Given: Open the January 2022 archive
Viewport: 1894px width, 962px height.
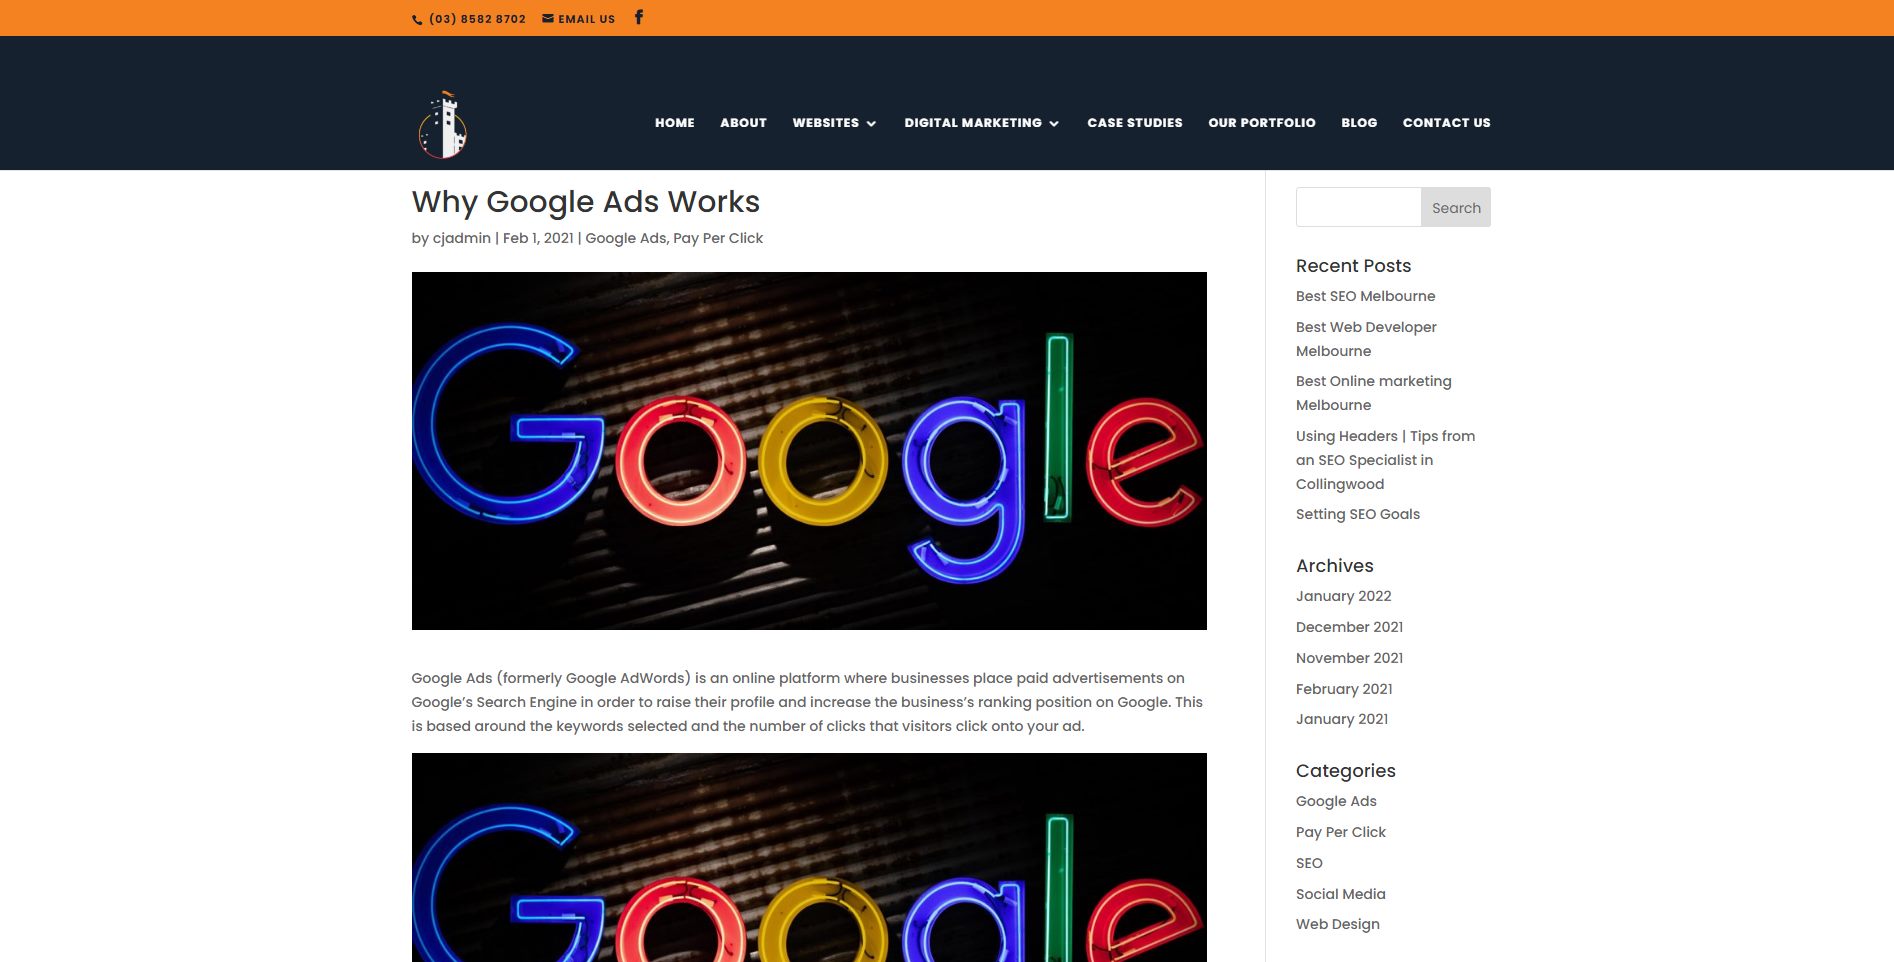Looking at the screenshot, I should click(1343, 596).
